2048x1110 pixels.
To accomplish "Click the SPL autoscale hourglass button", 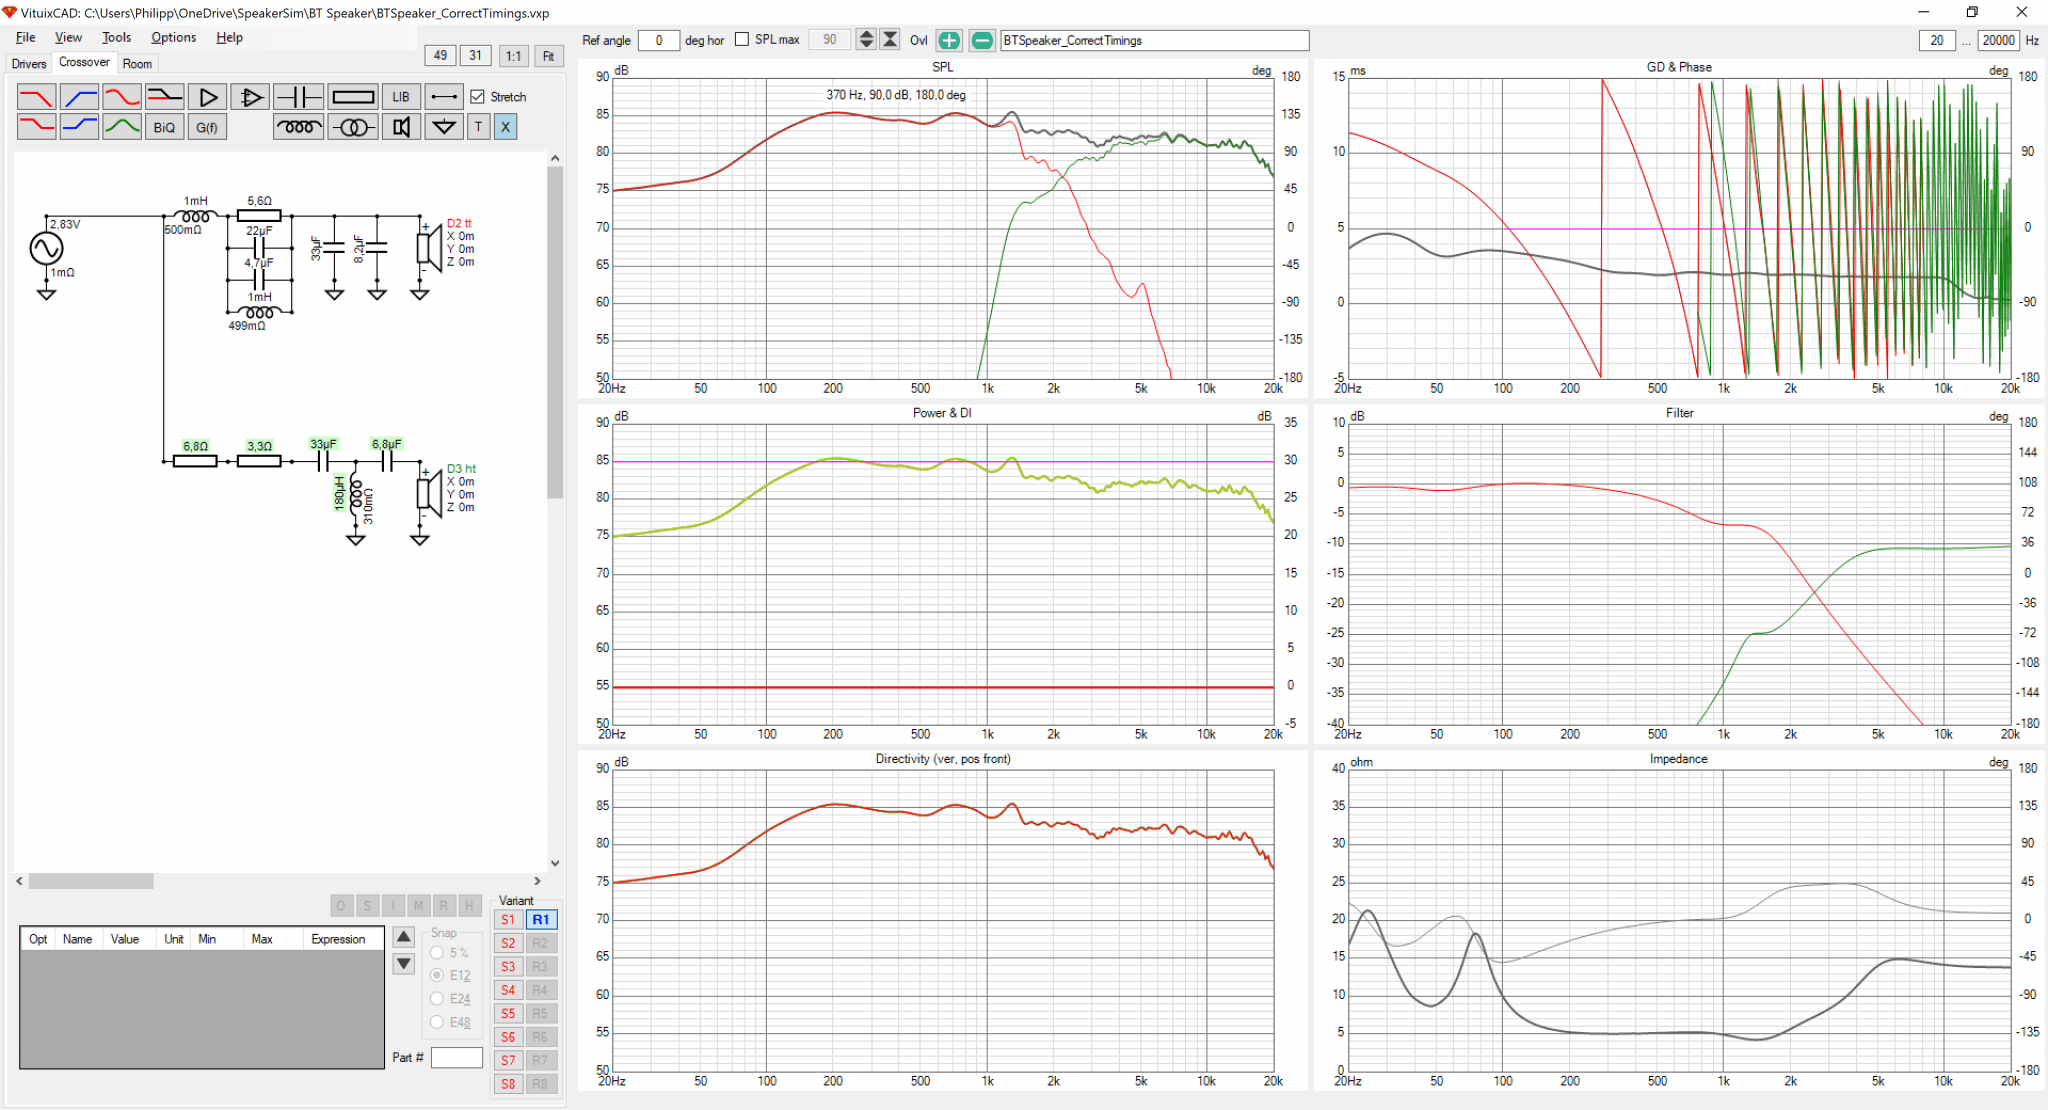I will (x=890, y=40).
